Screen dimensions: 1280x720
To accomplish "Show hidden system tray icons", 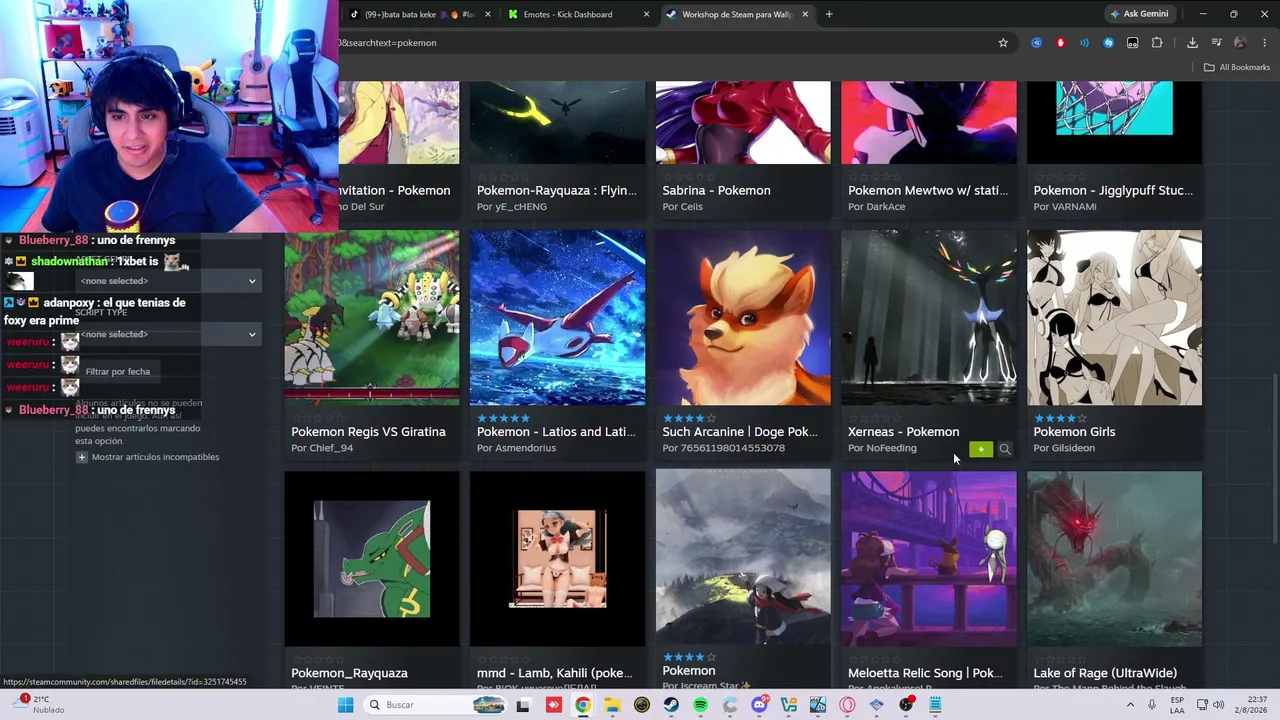I will tap(1131, 705).
